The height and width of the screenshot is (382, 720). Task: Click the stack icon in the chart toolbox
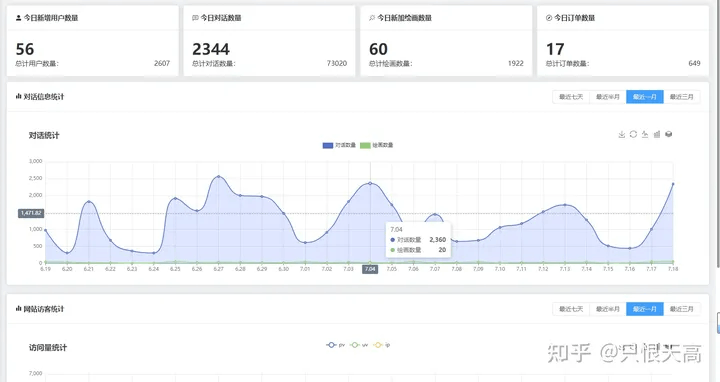669,134
